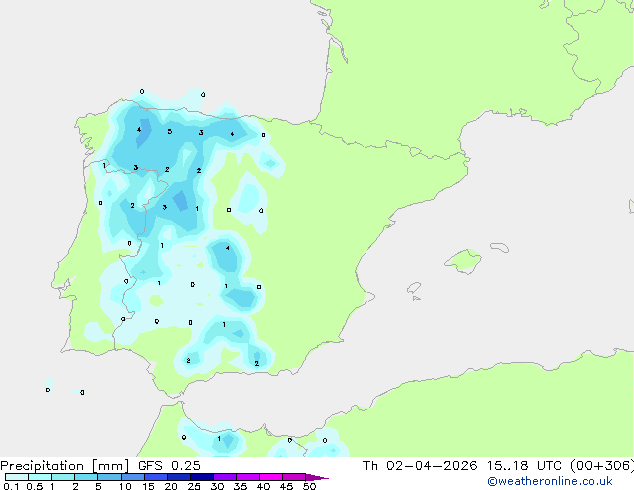Click the legend arrow tip above 50 mm
This screenshot has height=490, width=634.
pos(317,478)
